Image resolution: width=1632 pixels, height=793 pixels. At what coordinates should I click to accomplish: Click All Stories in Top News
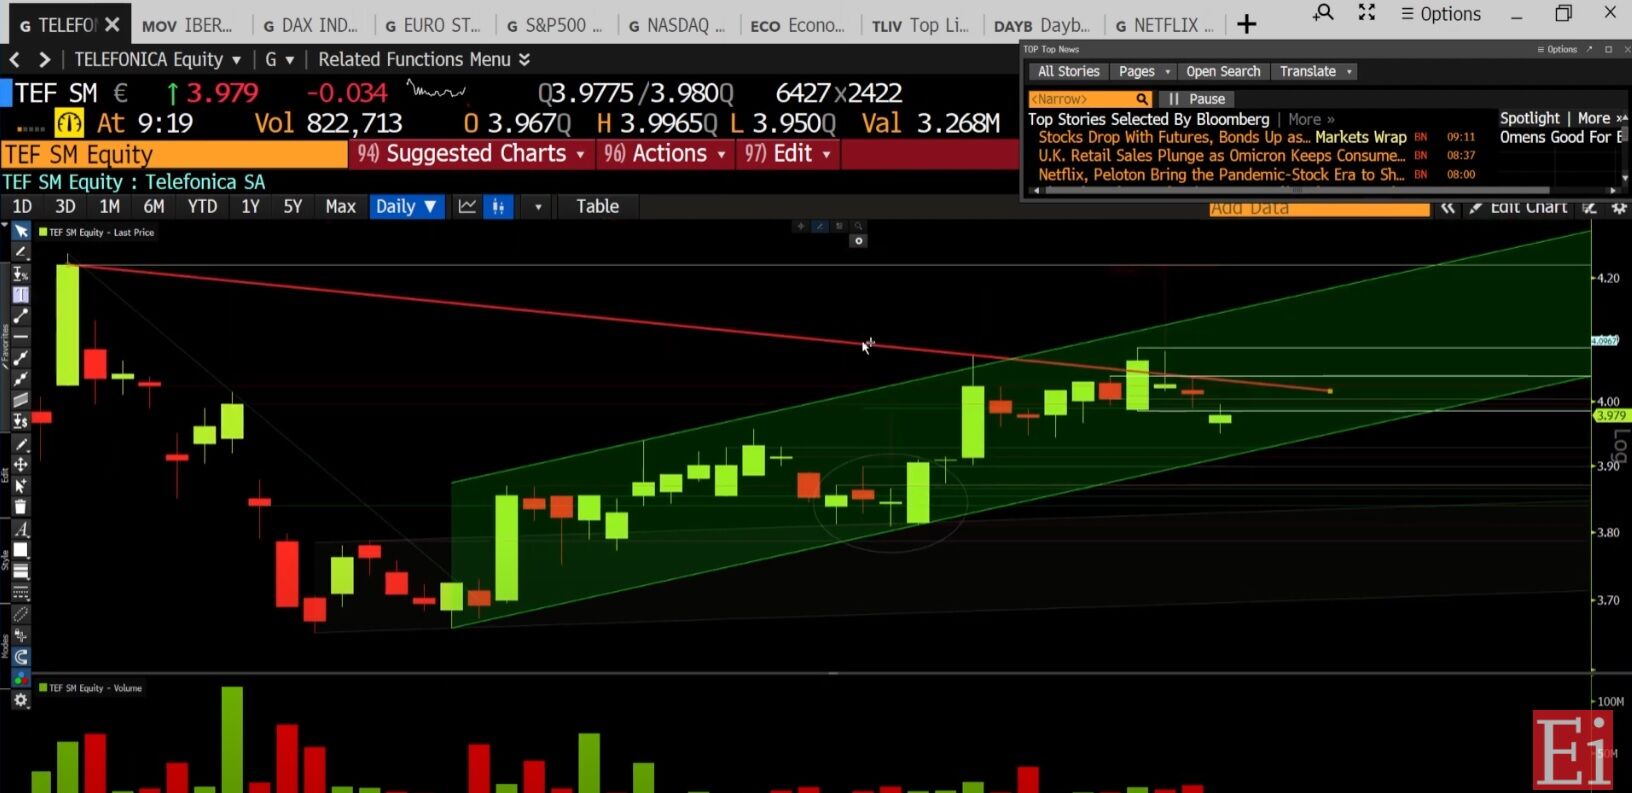[1068, 72]
